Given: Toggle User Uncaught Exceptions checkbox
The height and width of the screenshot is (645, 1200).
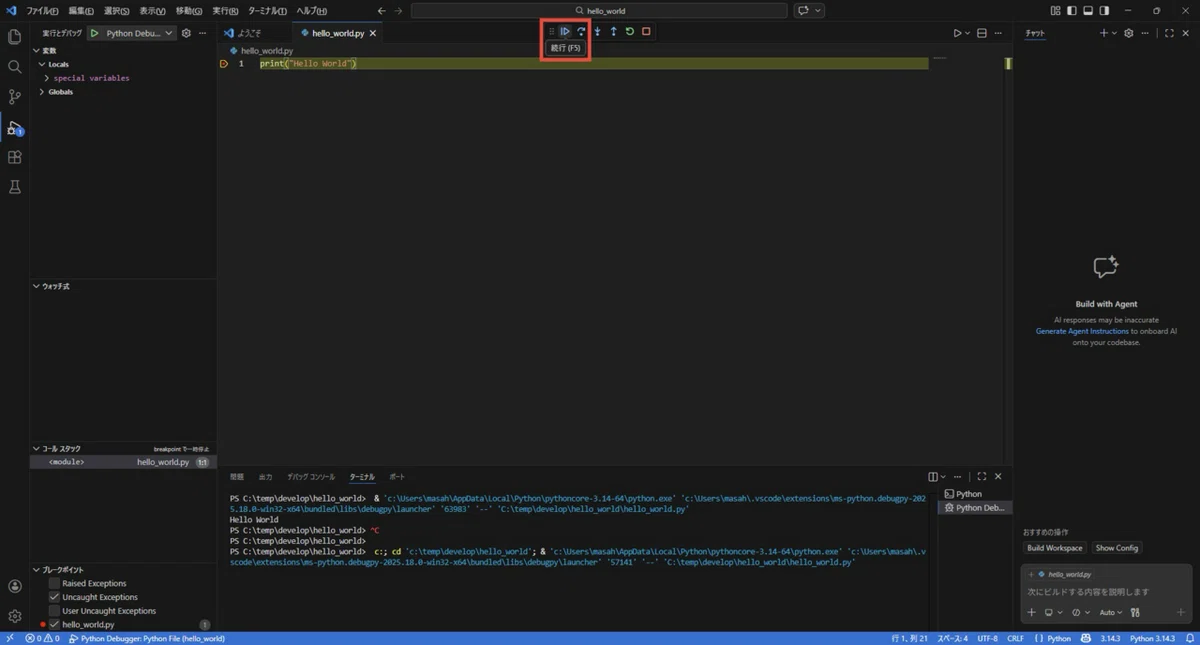Looking at the screenshot, I should click(54, 611).
